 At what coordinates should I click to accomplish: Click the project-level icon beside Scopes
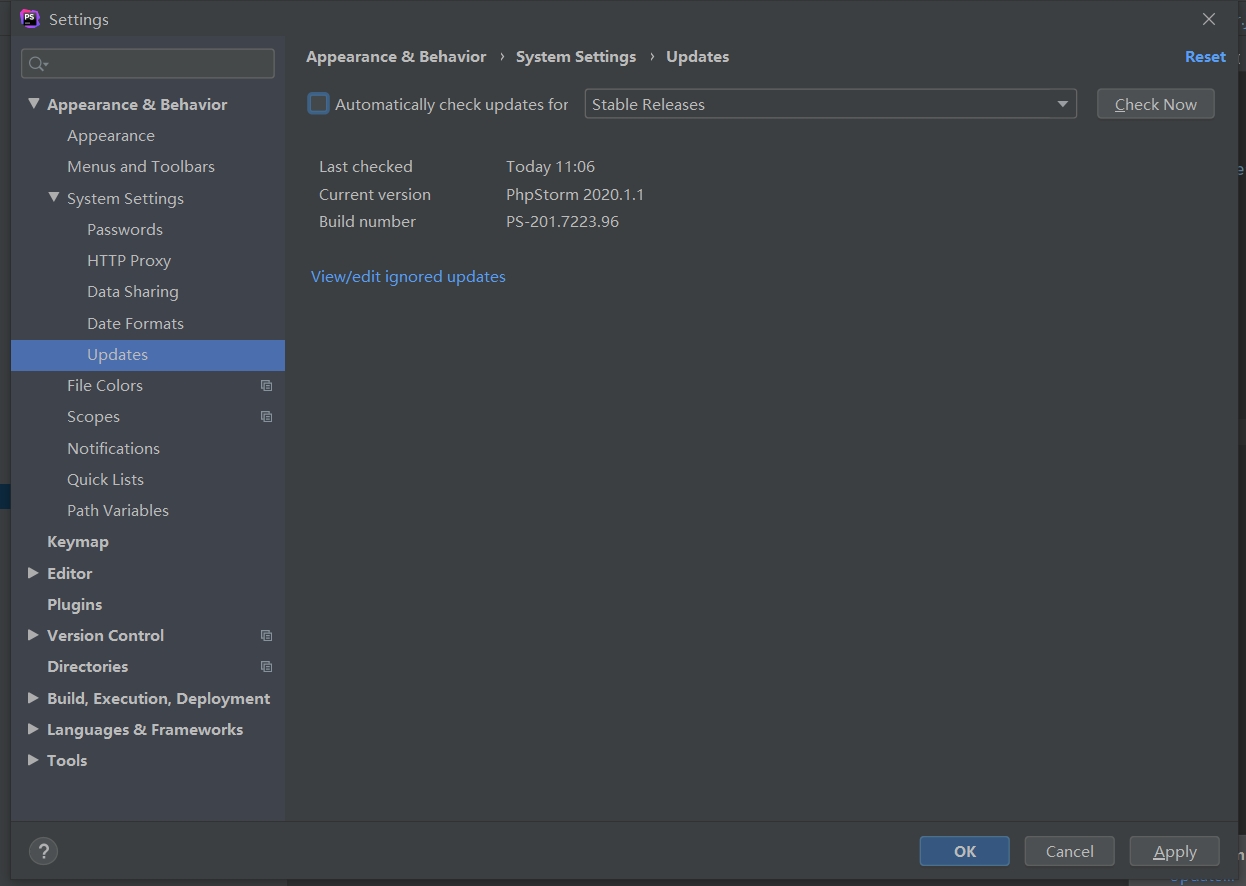tap(266, 417)
